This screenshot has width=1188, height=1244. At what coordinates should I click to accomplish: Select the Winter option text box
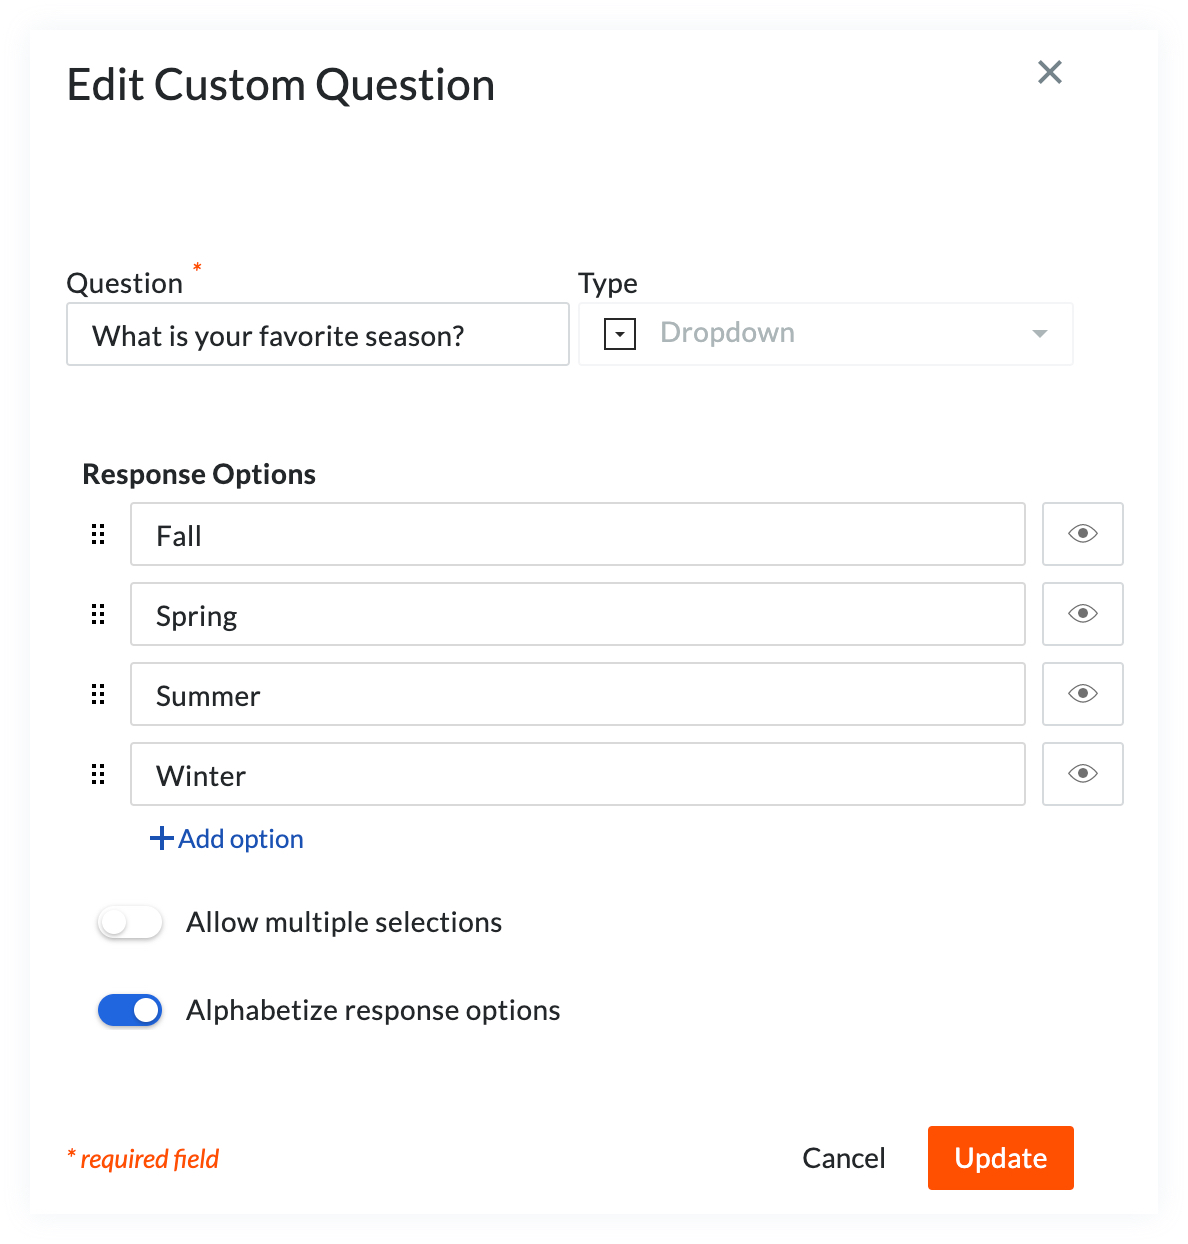pyautogui.click(x=578, y=774)
